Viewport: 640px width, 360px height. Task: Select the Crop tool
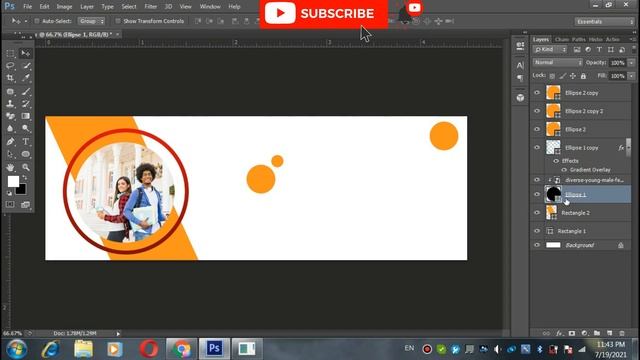[x=10, y=78]
